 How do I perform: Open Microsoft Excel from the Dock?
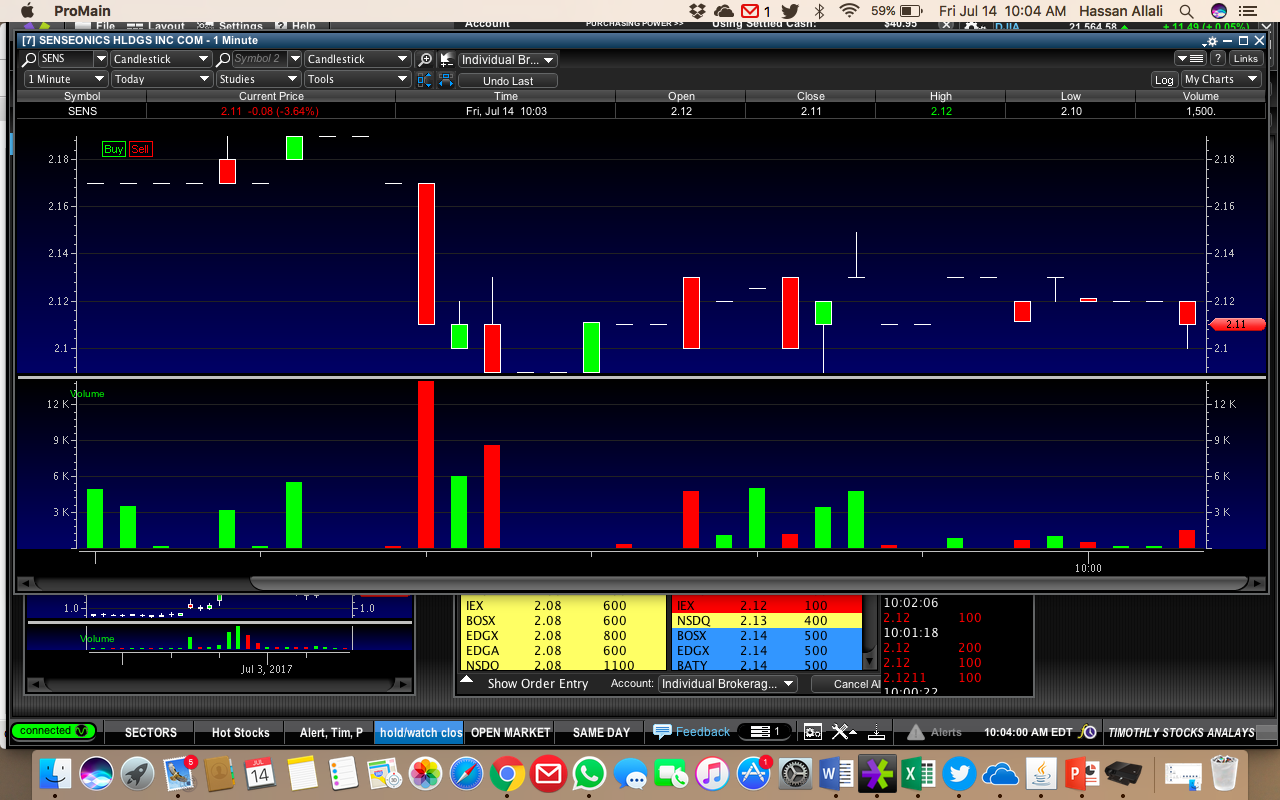pos(917,774)
